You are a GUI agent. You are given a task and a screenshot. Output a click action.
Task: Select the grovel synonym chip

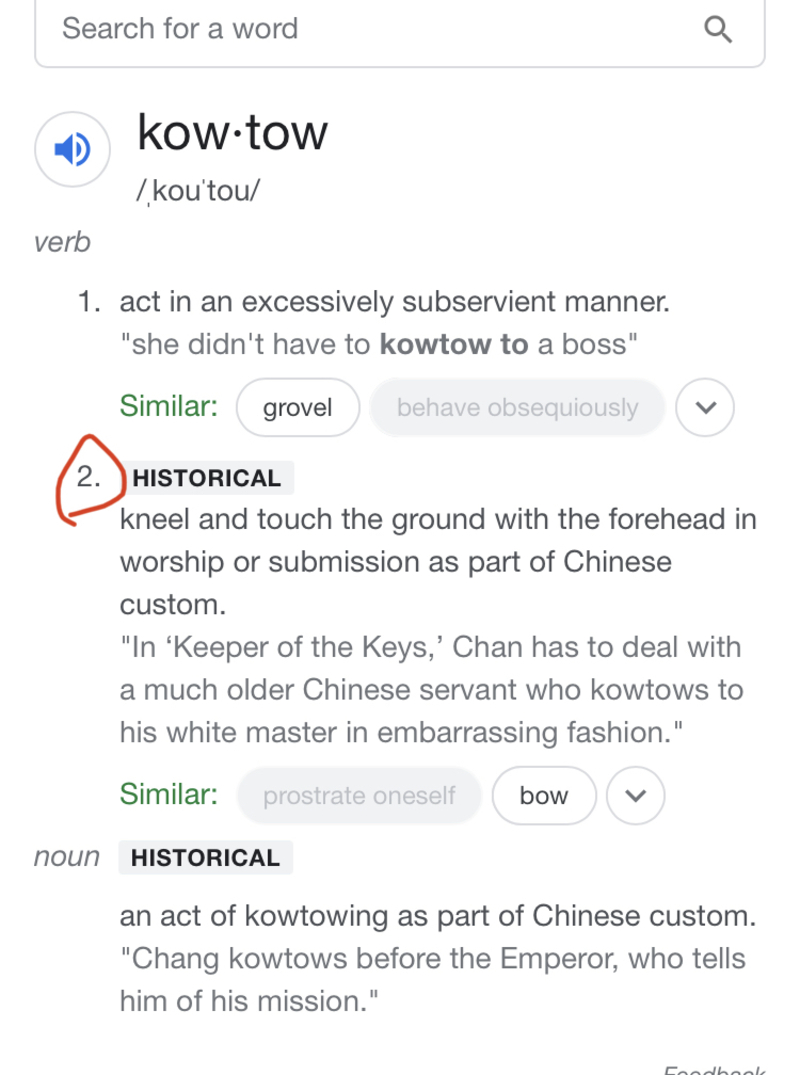click(x=298, y=407)
